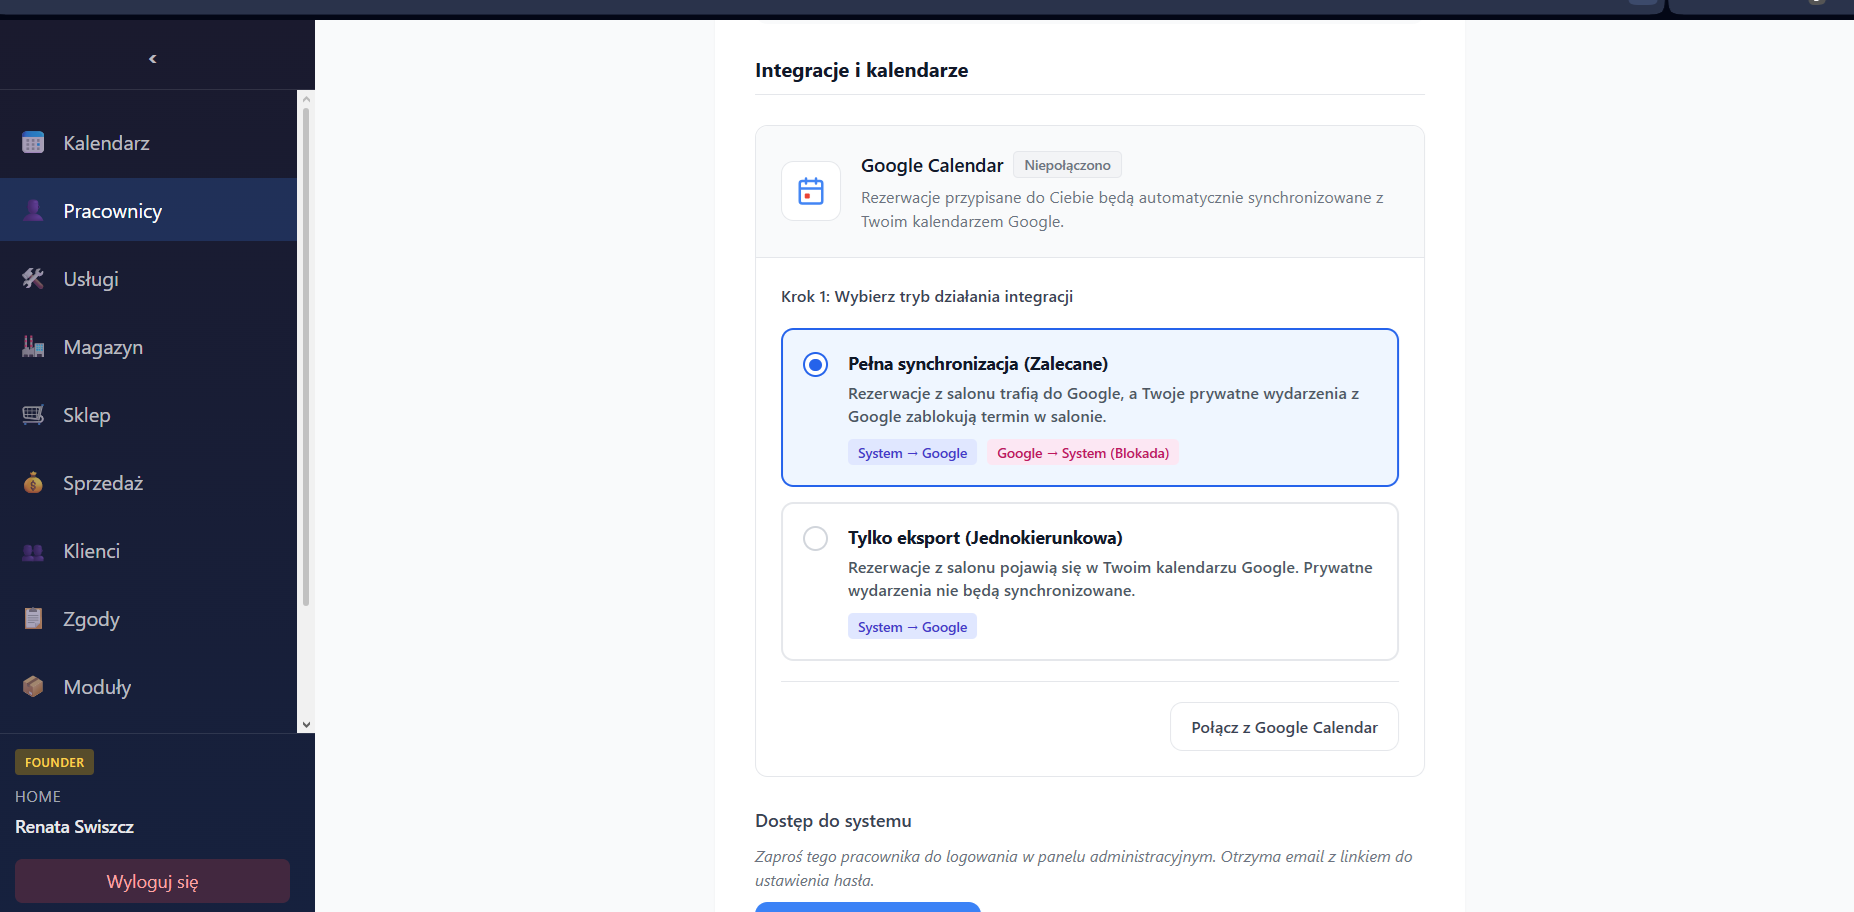Select the Magazyn warehouse icon
The image size is (1854, 912).
(33, 346)
